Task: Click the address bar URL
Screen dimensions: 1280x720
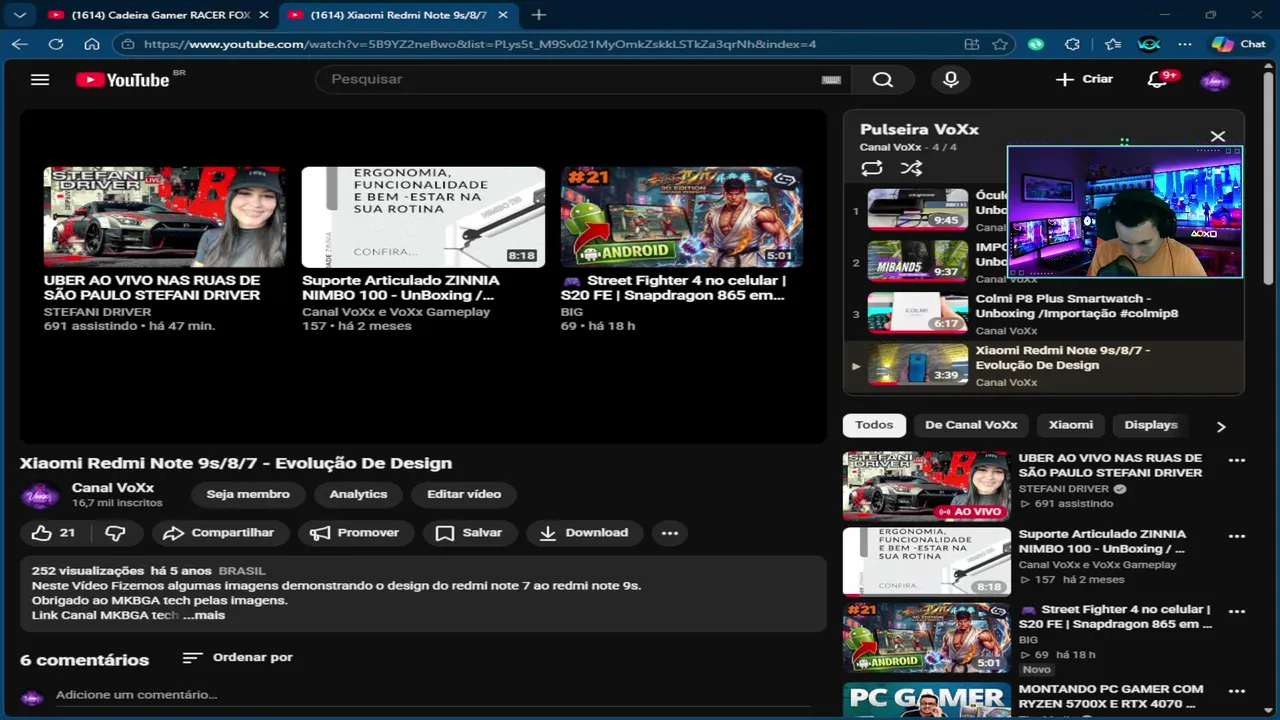Action: (x=480, y=44)
